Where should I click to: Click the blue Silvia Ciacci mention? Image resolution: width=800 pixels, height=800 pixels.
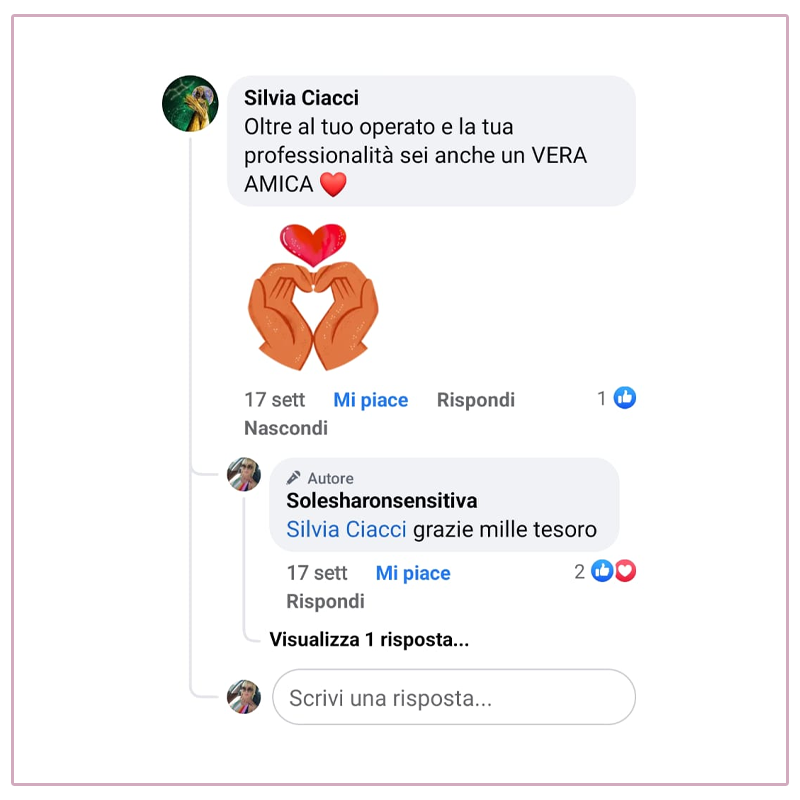coord(346,530)
